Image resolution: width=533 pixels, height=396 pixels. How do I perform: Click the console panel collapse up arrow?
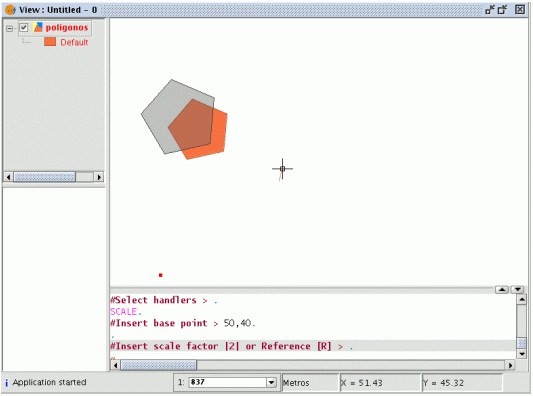click(502, 290)
